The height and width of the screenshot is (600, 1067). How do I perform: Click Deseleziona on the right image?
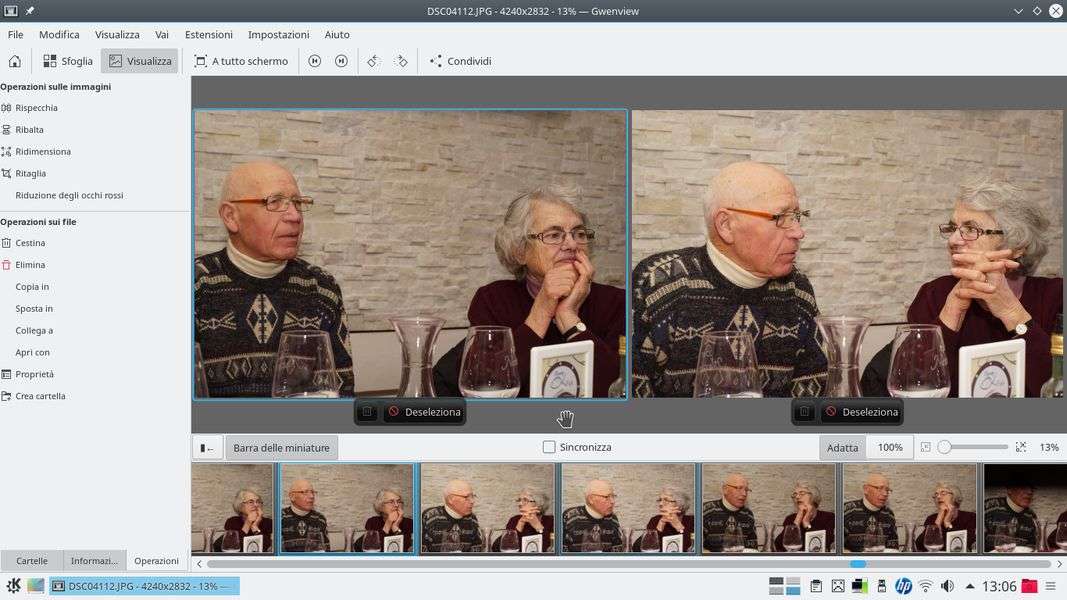(x=860, y=412)
